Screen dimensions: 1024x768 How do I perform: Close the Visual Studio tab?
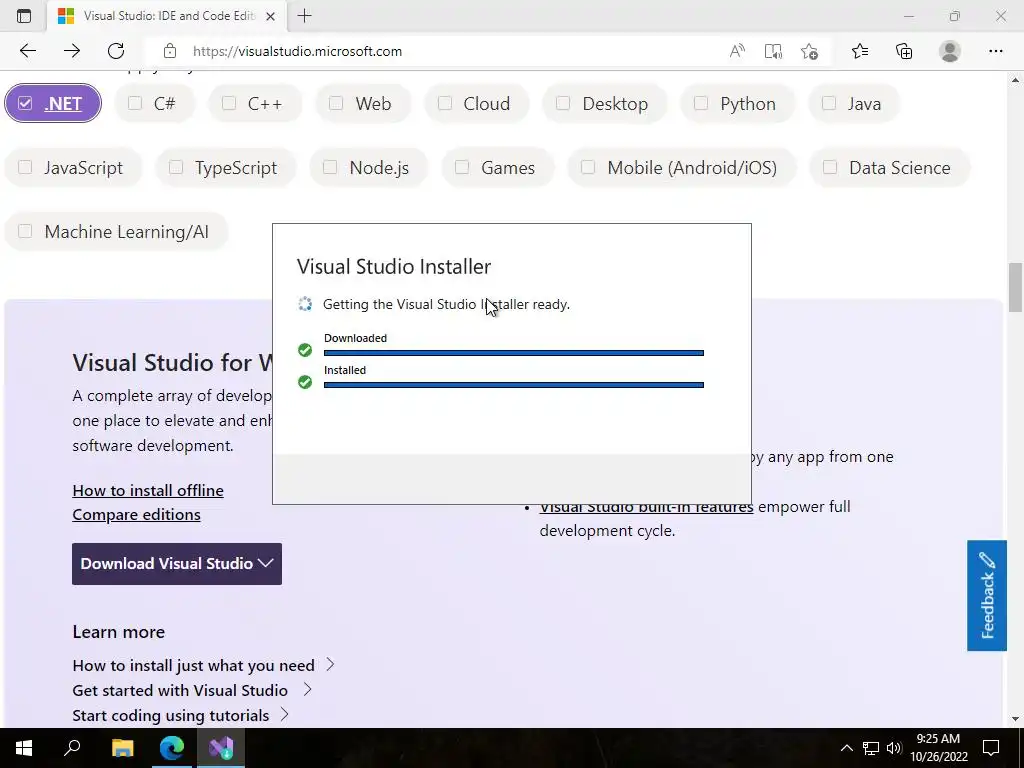click(270, 16)
